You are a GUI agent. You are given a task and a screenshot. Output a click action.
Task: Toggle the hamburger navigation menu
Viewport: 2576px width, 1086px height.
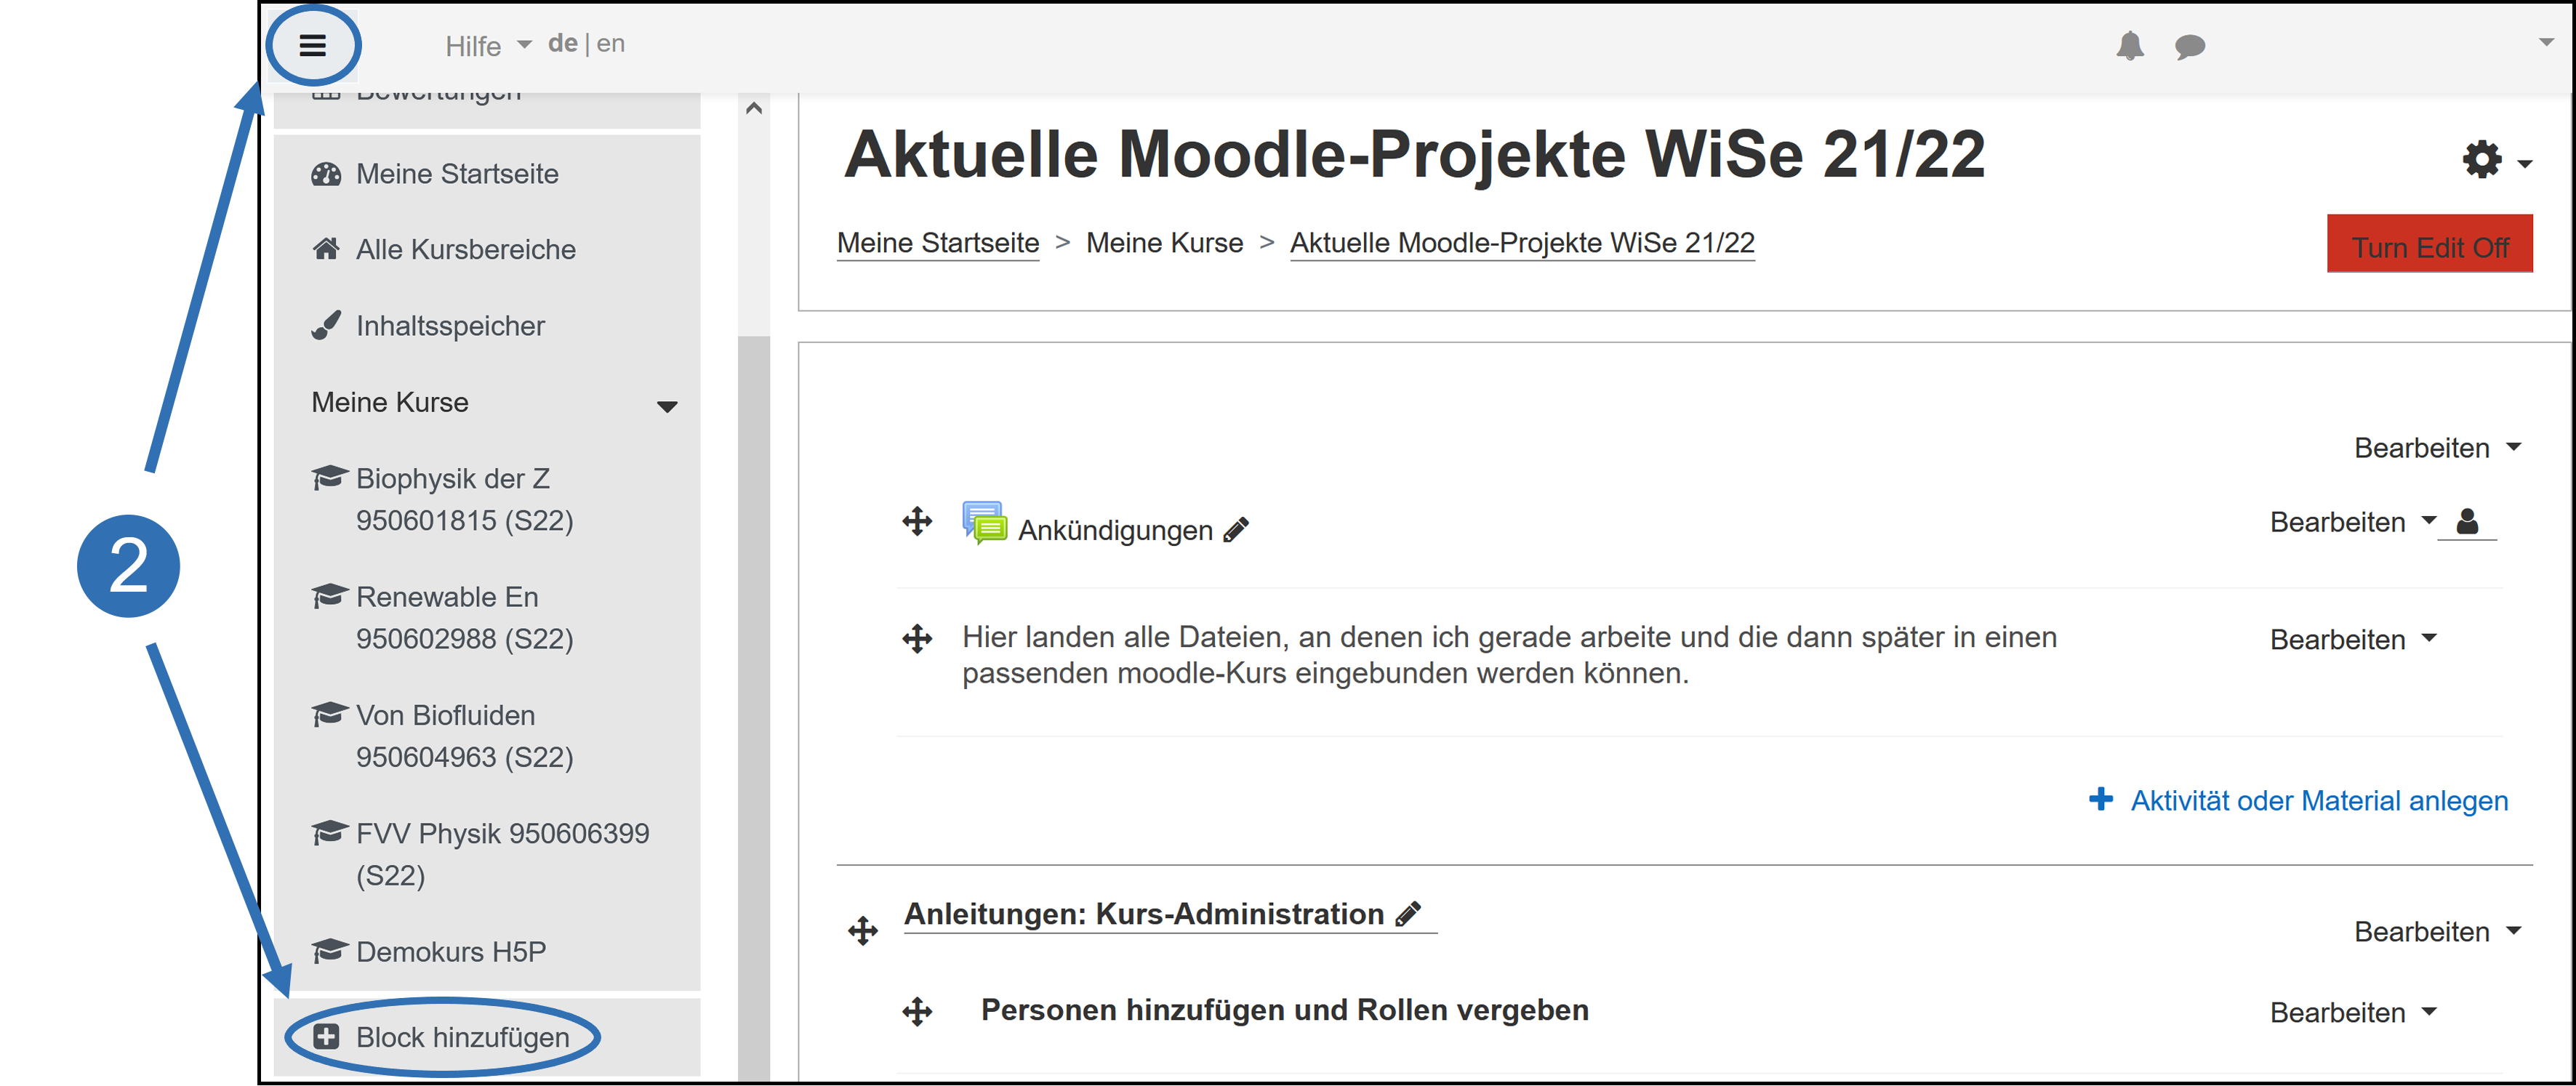(x=312, y=45)
